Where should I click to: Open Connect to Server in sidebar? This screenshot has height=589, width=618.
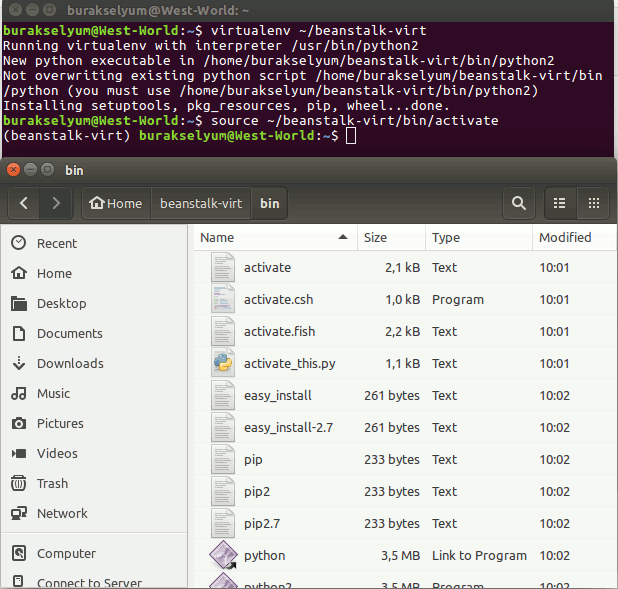point(89,582)
